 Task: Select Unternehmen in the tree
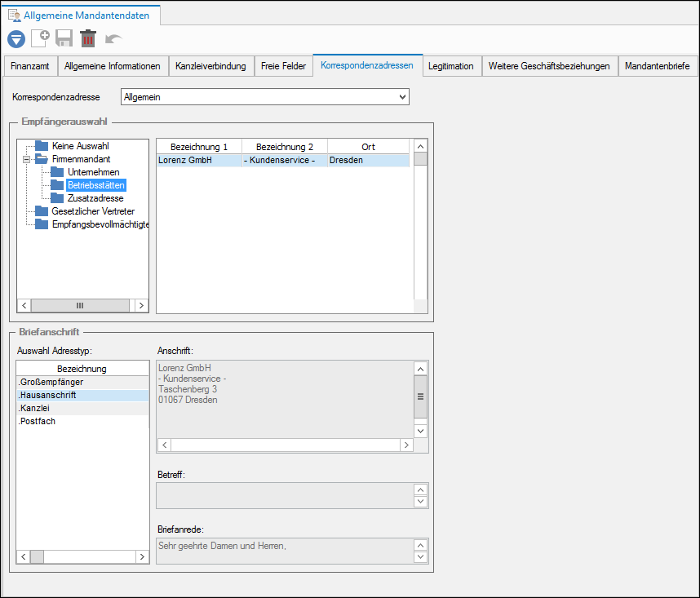pyautogui.click(x=93, y=172)
